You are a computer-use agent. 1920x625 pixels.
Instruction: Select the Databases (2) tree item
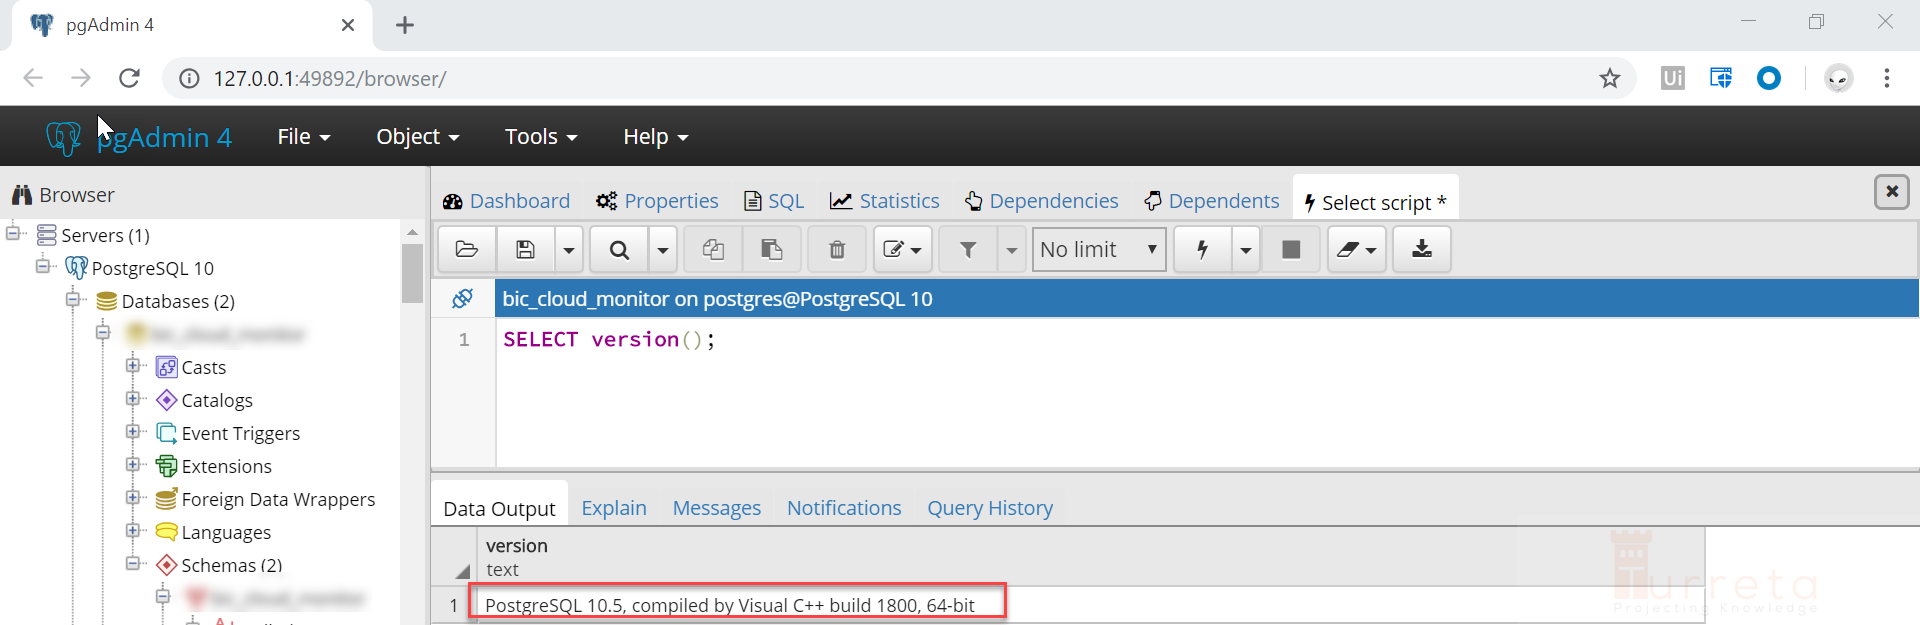[x=178, y=301]
